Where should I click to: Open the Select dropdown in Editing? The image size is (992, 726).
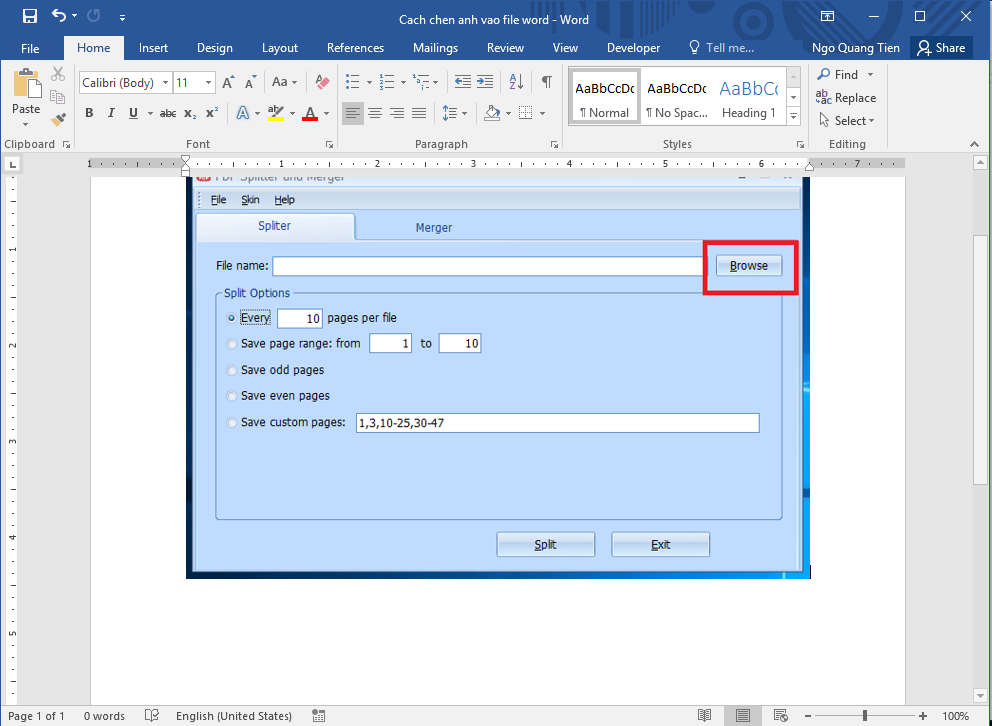coord(846,120)
